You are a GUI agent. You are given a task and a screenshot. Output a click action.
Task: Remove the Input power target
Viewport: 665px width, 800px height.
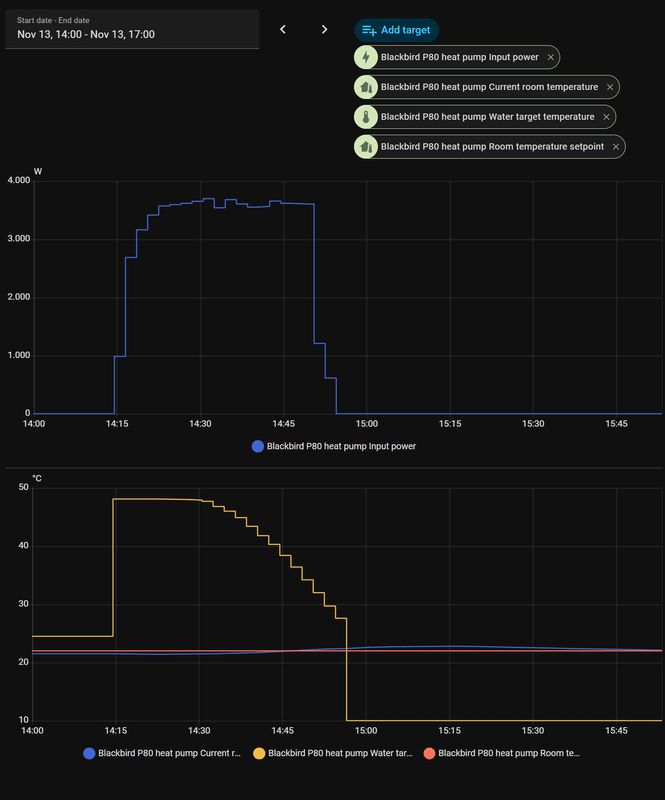551,57
